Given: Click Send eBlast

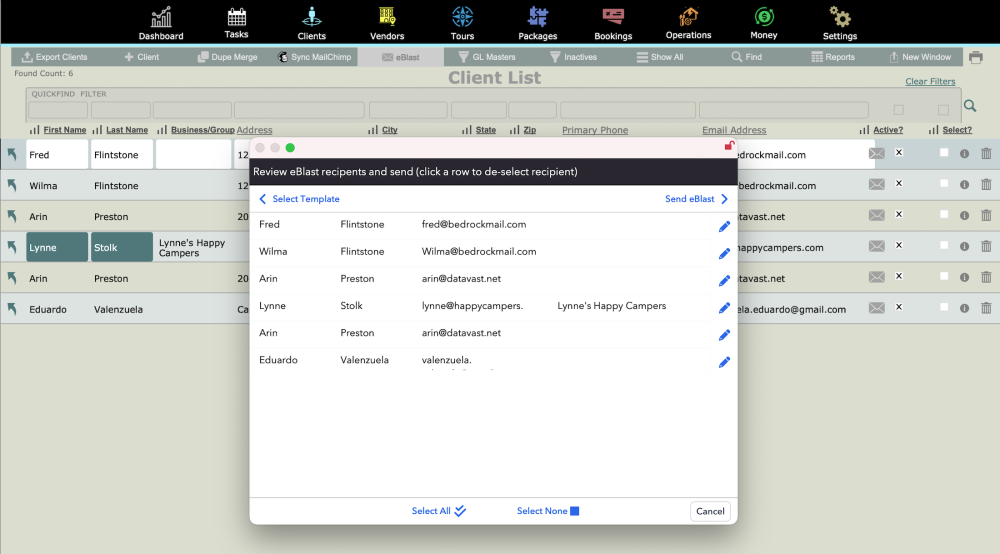Looking at the screenshot, I should [x=696, y=199].
